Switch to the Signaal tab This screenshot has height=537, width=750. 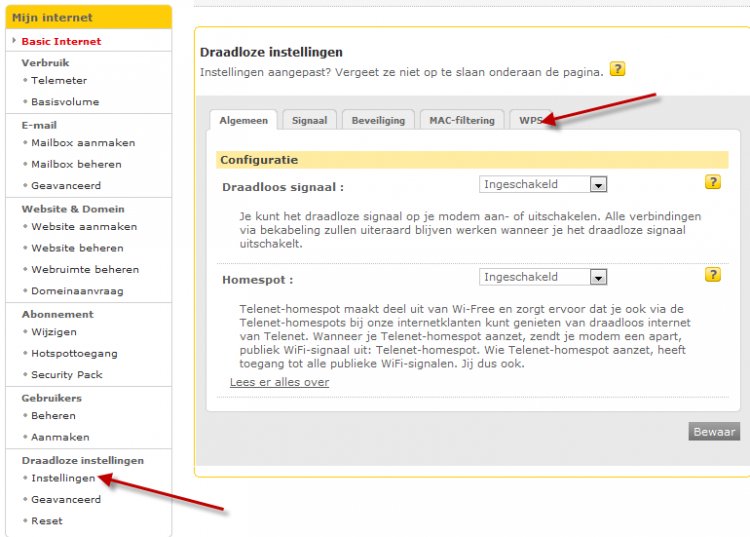click(x=309, y=120)
